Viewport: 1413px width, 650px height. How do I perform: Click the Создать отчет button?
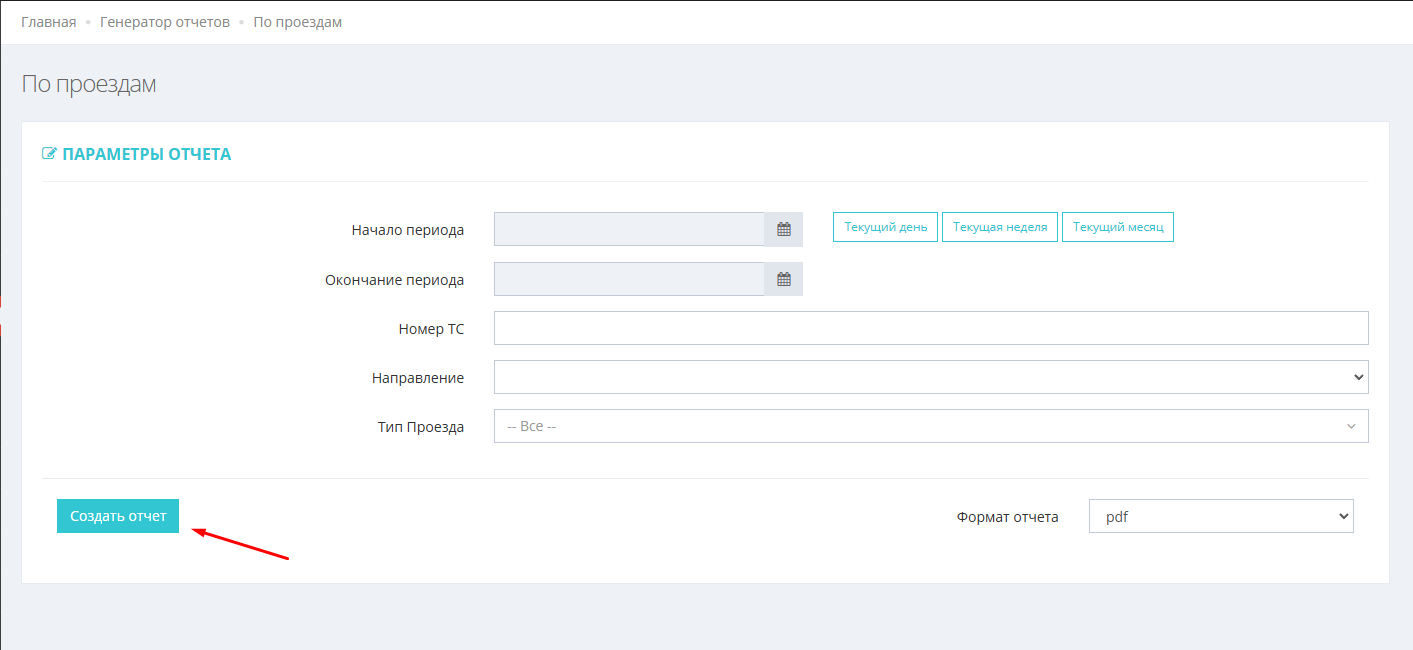click(x=118, y=516)
